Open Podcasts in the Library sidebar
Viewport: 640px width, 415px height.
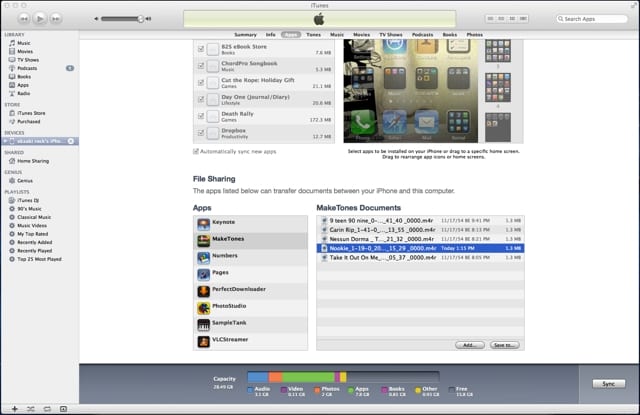click(27, 68)
